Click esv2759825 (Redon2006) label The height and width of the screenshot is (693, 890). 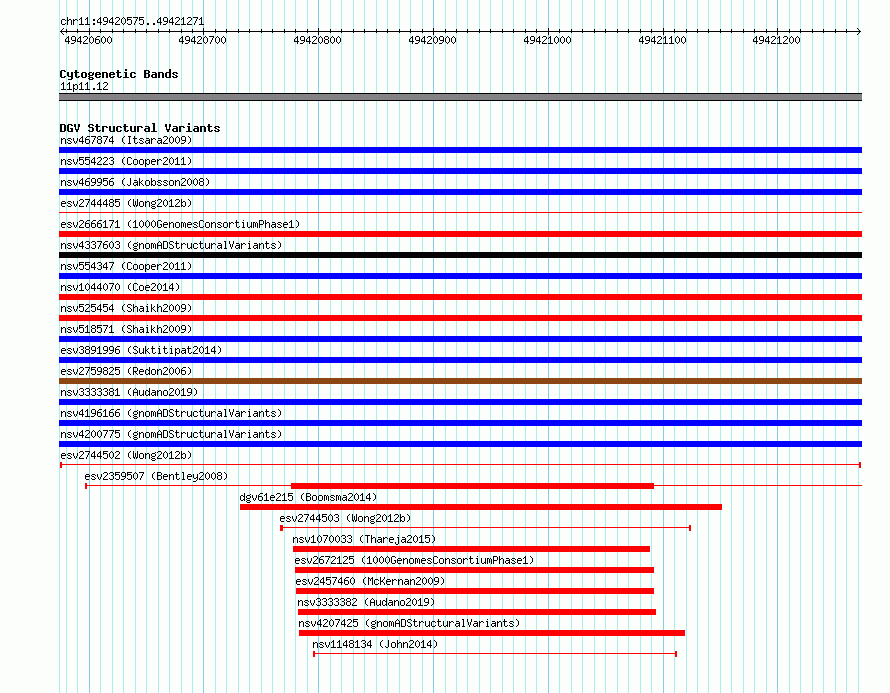coord(126,371)
